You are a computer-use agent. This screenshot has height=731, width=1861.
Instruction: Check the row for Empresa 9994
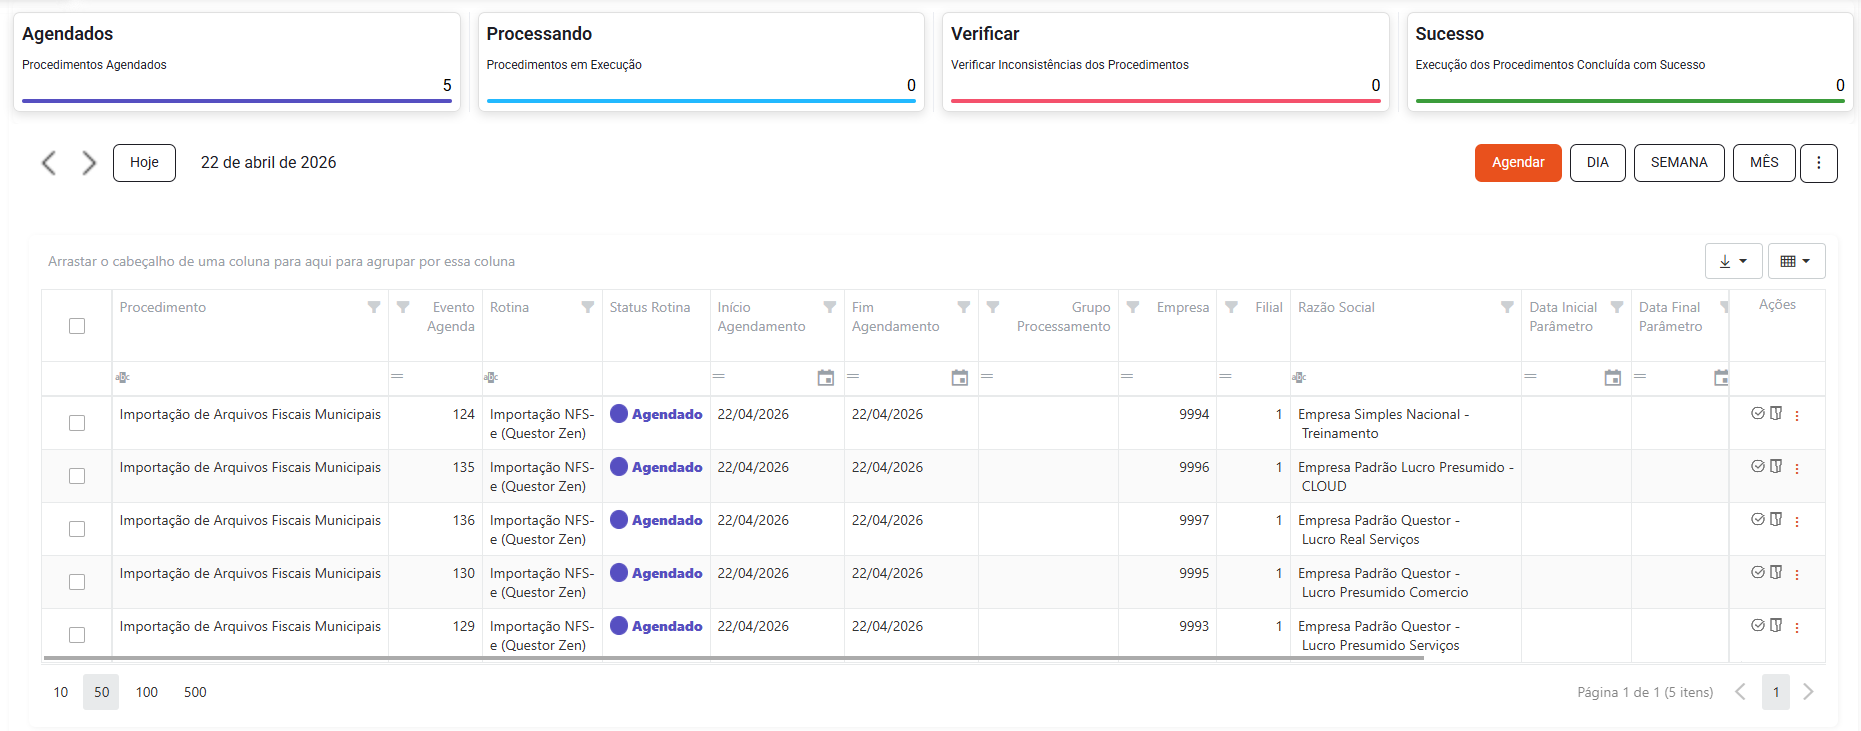(77, 423)
